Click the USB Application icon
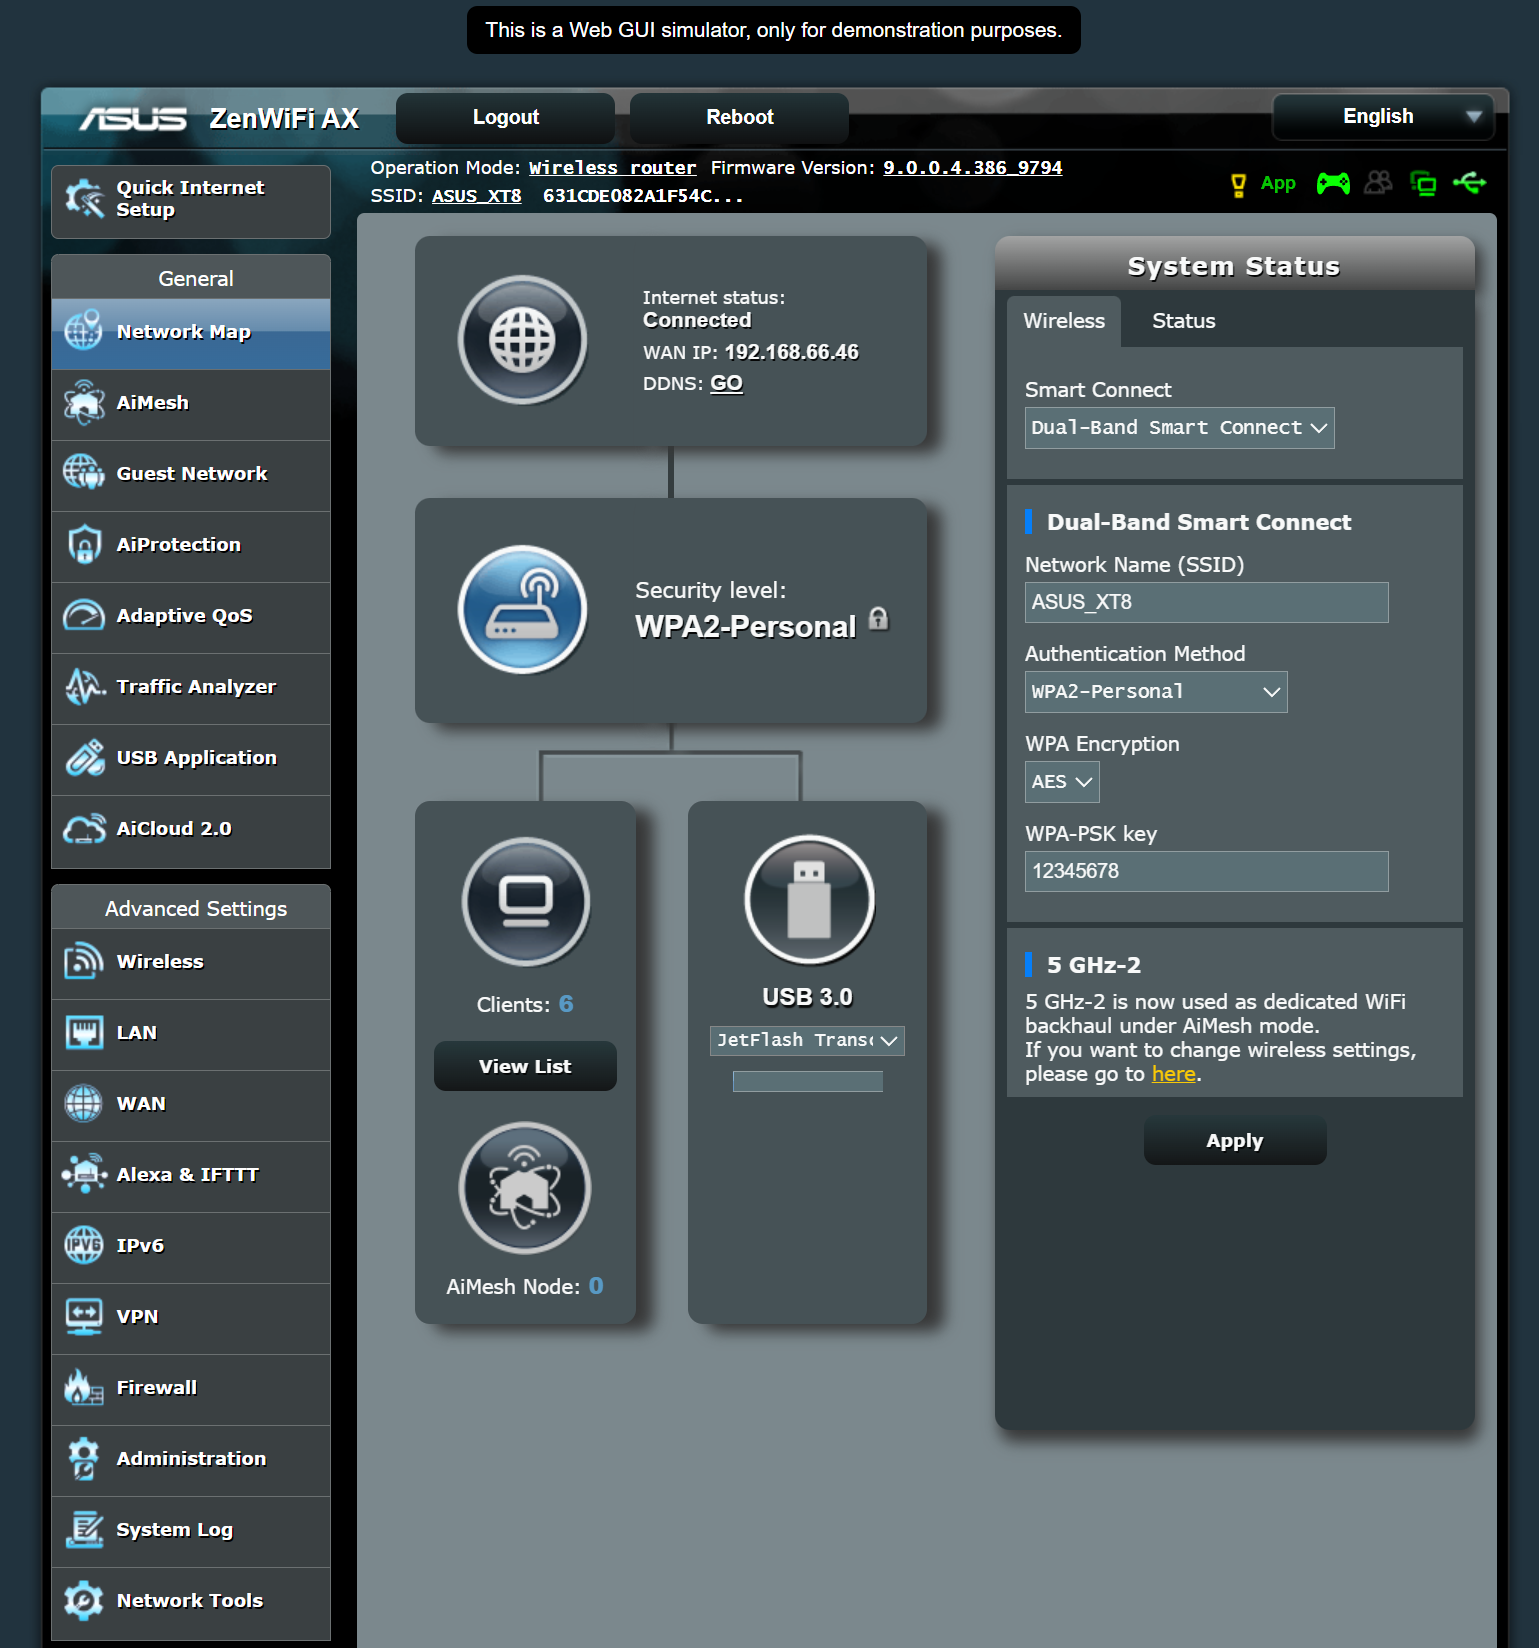Viewport: 1539px width, 1648px height. 84,757
